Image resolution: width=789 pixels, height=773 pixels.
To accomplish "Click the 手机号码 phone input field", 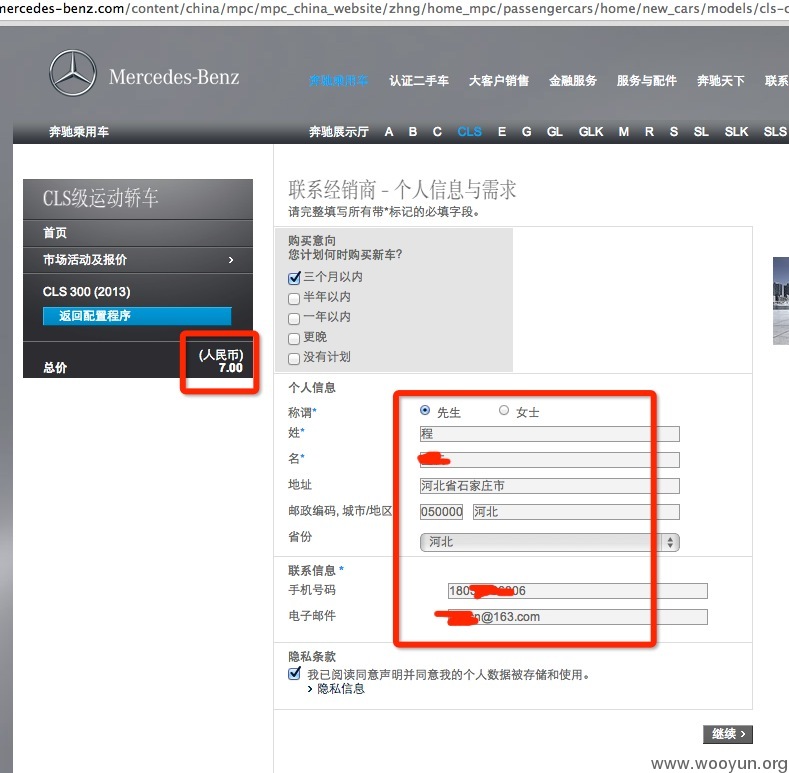I will (x=578, y=591).
